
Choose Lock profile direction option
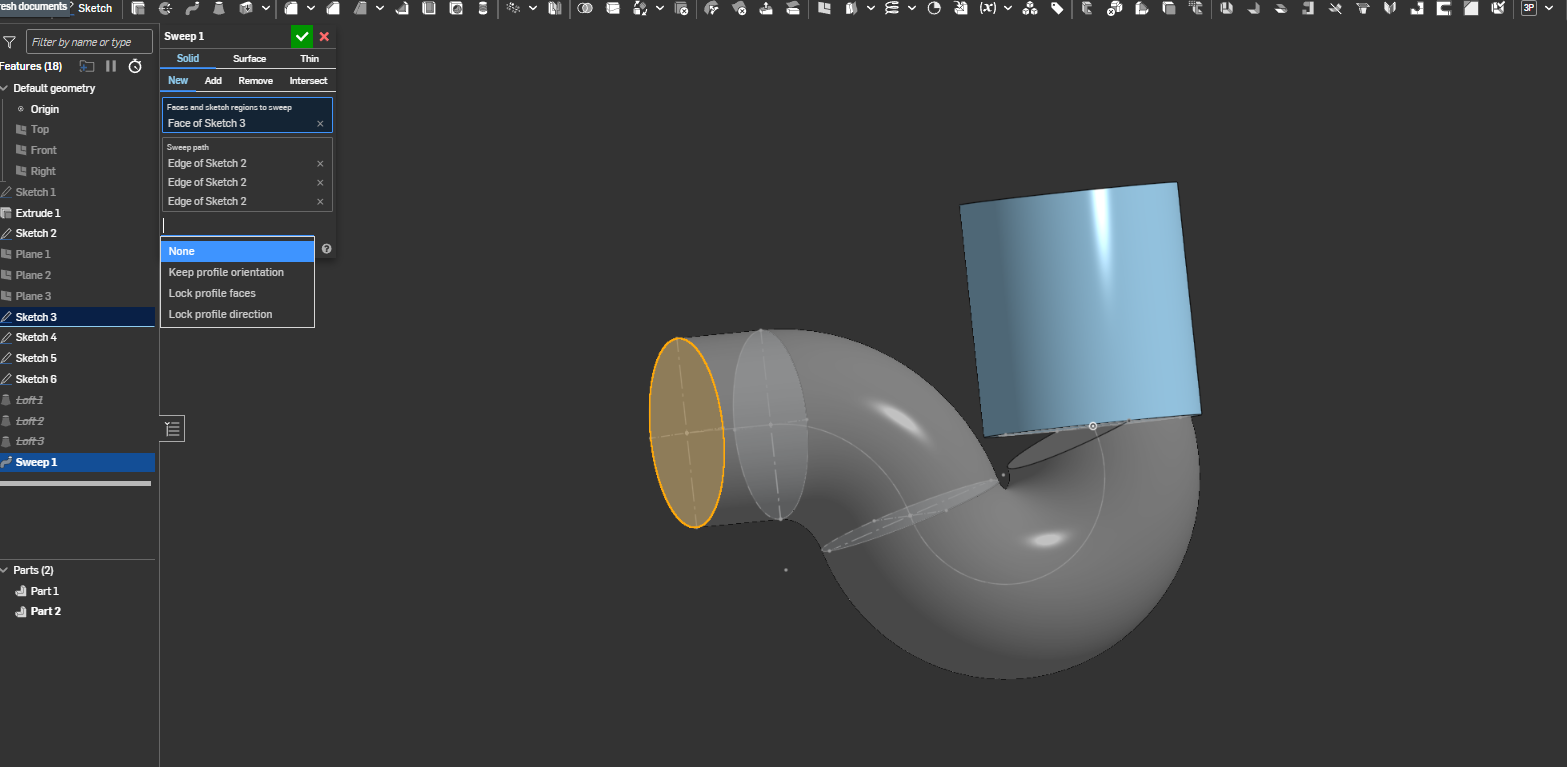pos(237,314)
